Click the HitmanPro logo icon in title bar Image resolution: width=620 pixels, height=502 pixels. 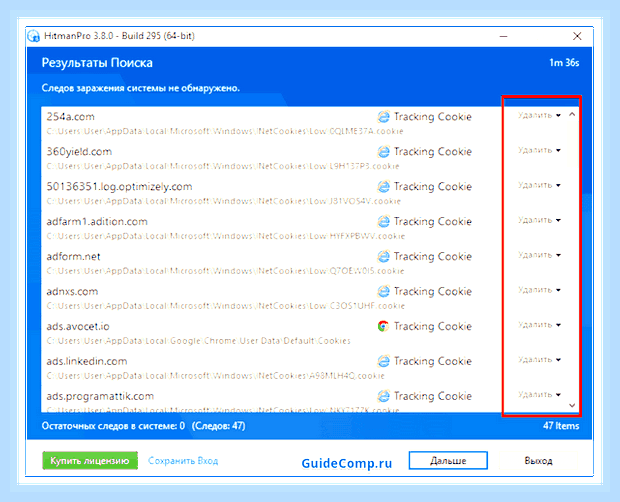click(34, 36)
